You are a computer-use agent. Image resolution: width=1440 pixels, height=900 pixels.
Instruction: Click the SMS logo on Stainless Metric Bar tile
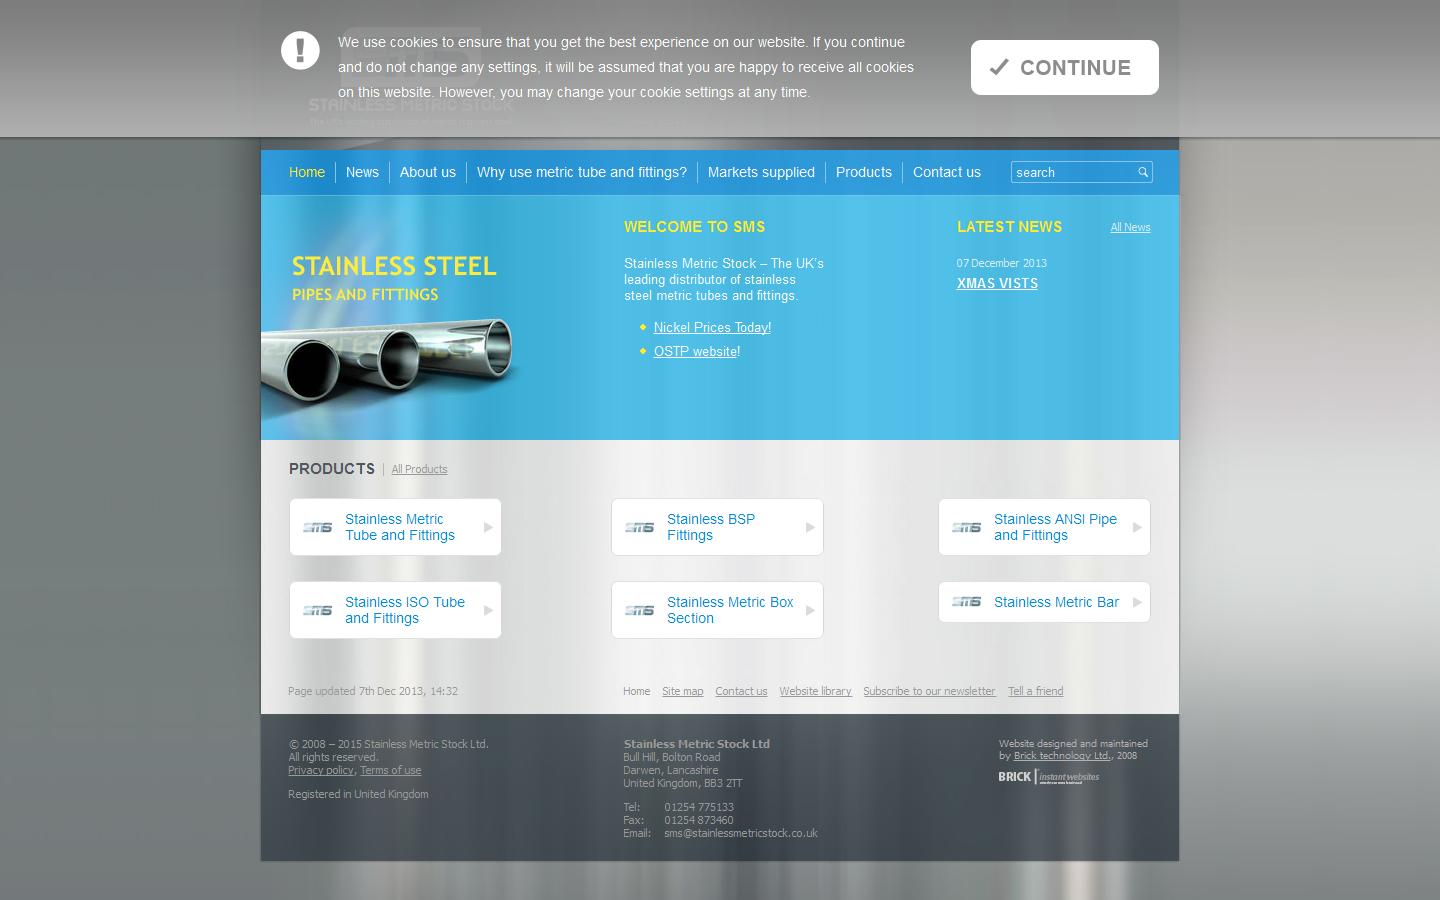(x=966, y=602)
